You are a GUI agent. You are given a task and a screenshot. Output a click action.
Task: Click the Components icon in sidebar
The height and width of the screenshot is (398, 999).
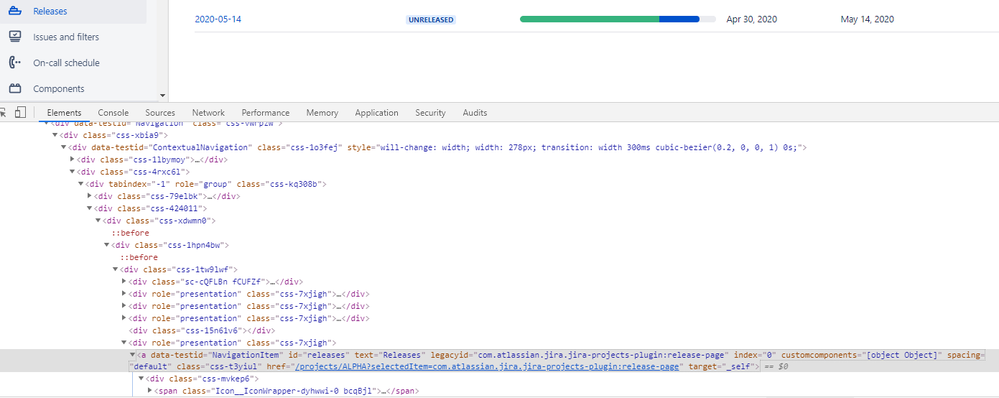(x=15, y=89)
